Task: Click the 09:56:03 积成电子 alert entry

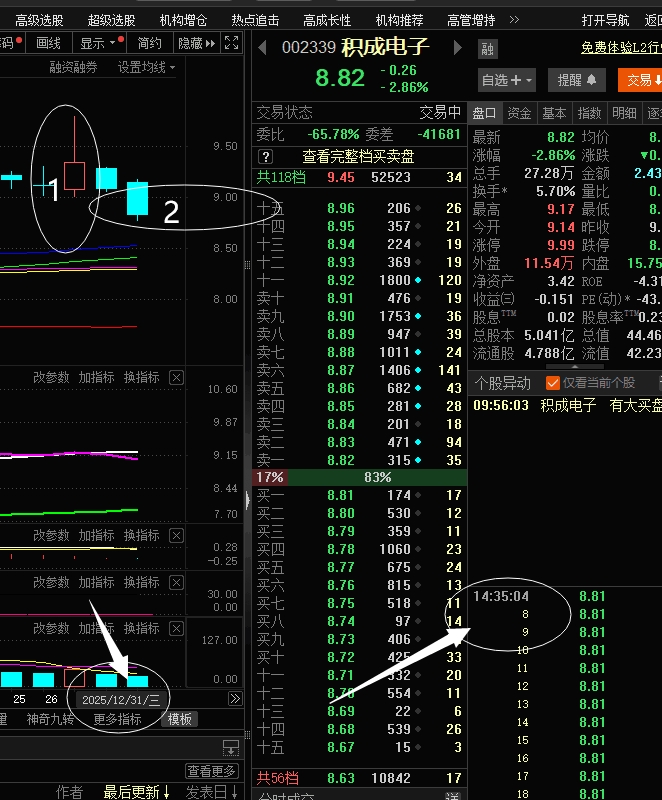Action: point(566,406)
